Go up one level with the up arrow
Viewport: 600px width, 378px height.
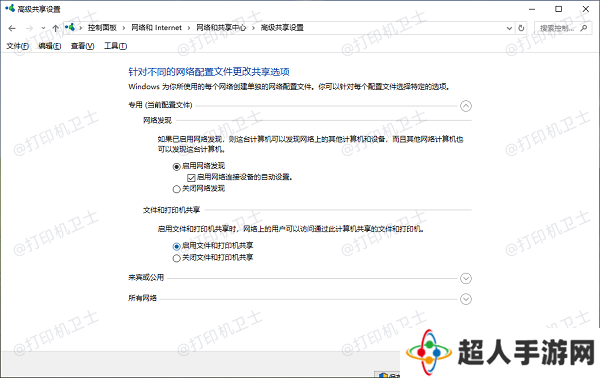55,28
